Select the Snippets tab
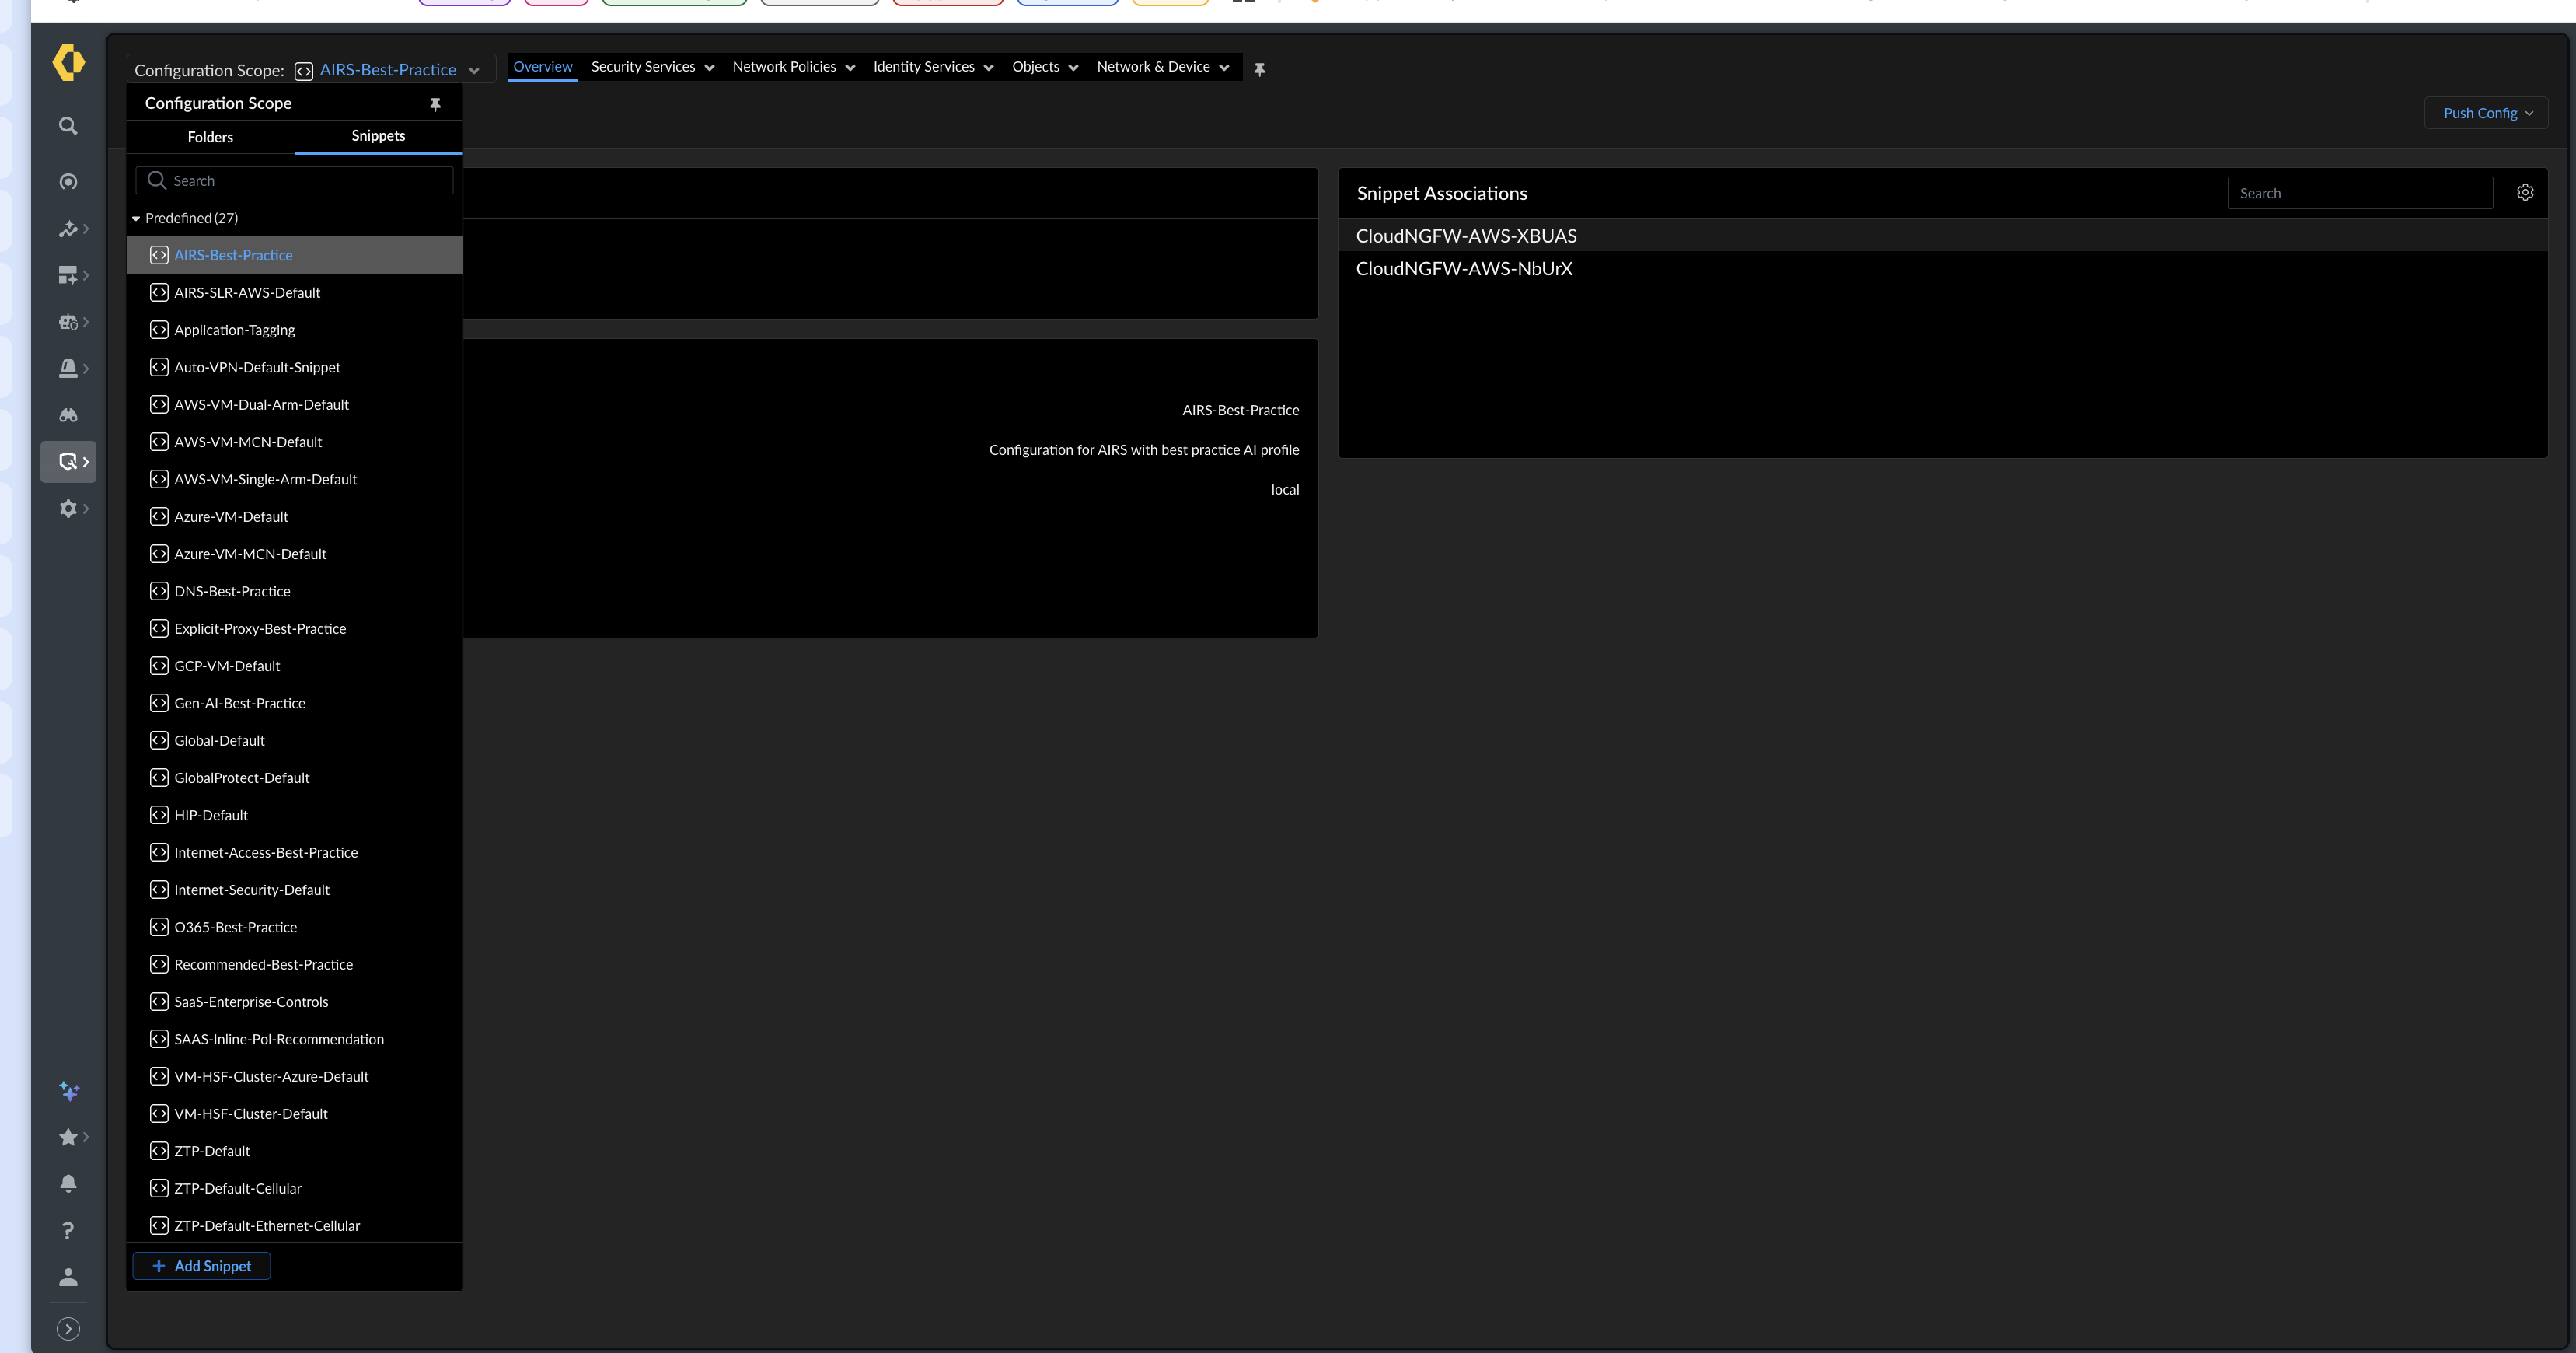2576x1353 pixels. (378, 136)
